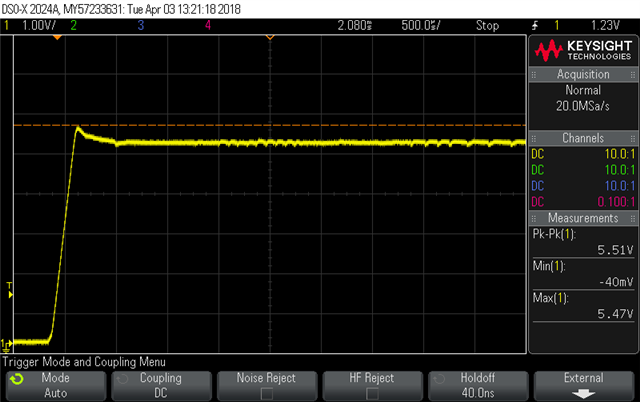The width and height of the screenshot is (640, 402).
Task: Click the 2.080 delay time value
Action: [355, 25]
